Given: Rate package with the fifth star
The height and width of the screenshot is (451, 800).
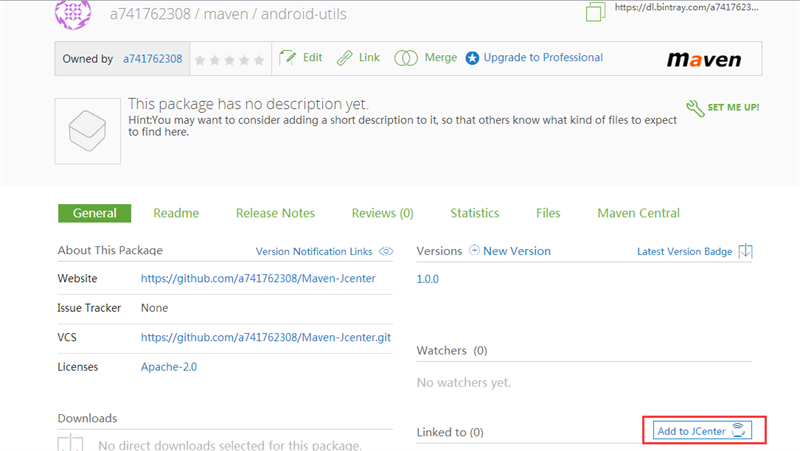Looking at the screenshot, I should coord(259,60).
